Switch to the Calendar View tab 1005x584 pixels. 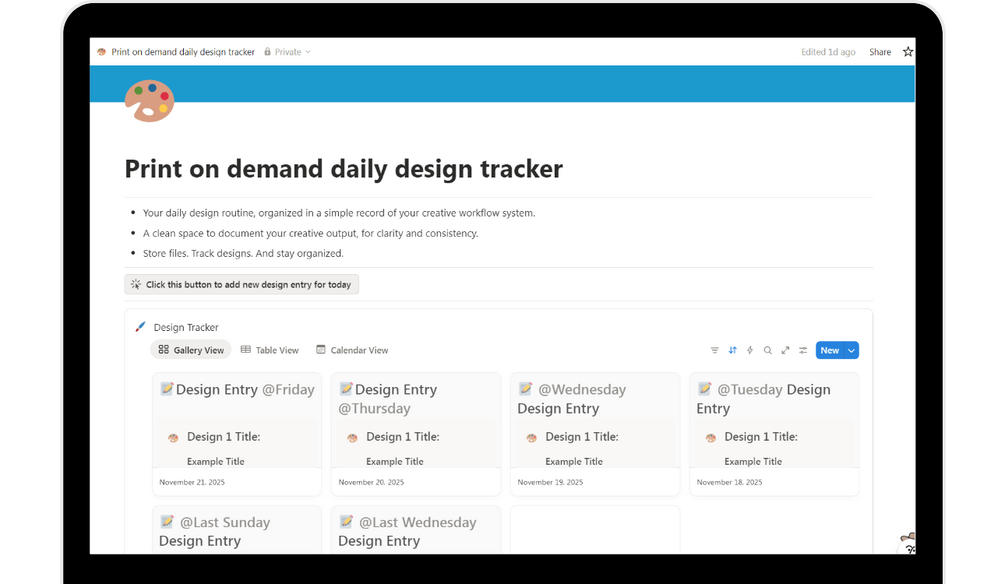tap(353, 350)
